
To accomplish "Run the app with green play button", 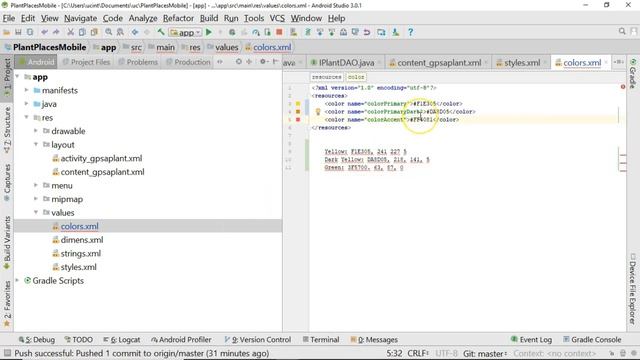I will [209, 32].
